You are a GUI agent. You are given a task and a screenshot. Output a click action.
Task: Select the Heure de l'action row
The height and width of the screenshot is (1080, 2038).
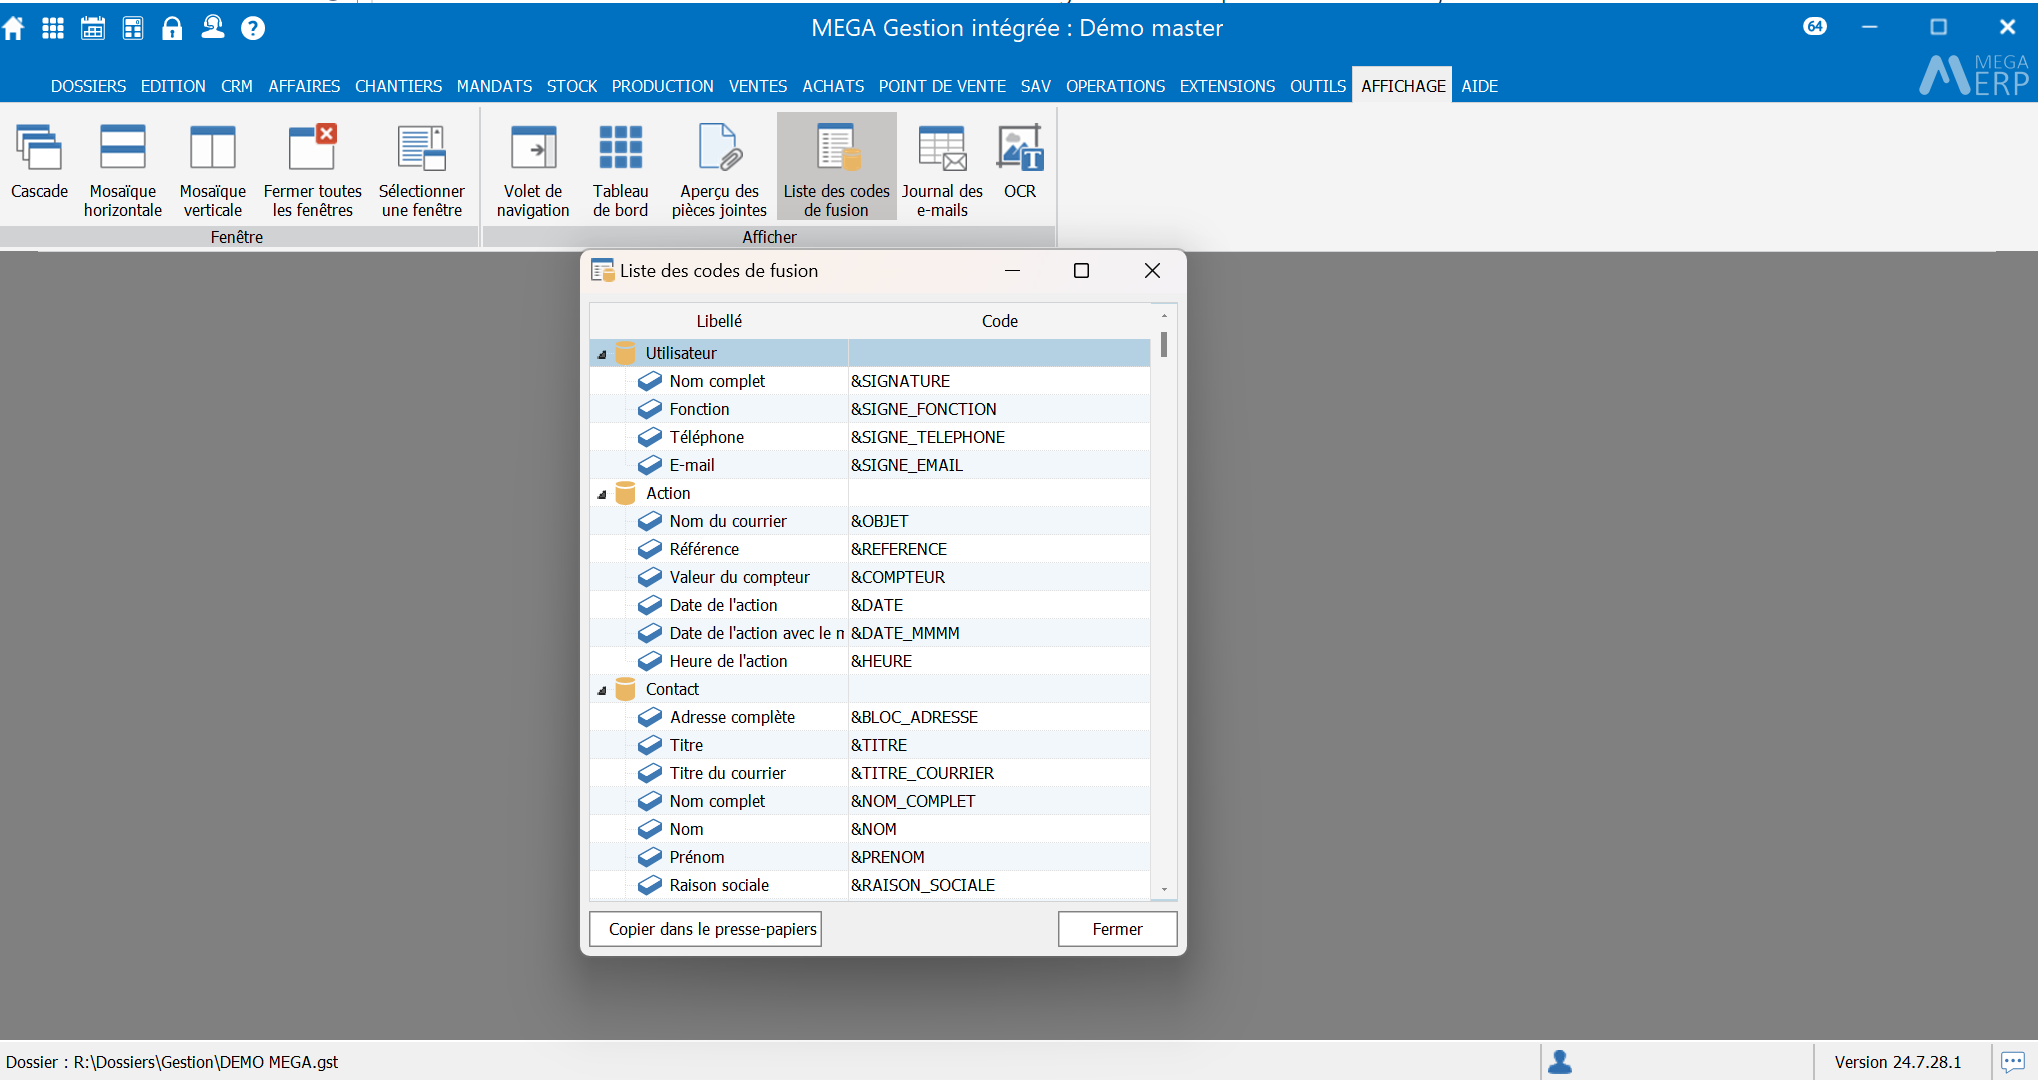coord(869,661)
